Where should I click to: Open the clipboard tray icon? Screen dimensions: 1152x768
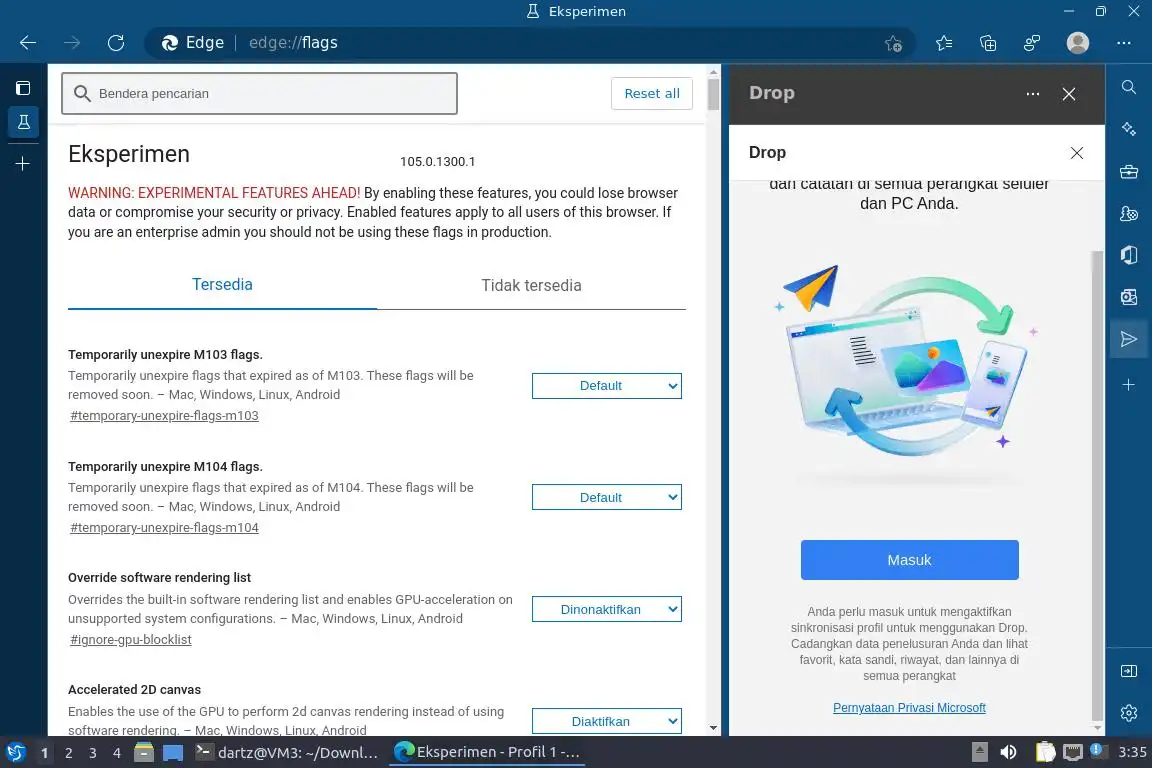(1045, 752)
